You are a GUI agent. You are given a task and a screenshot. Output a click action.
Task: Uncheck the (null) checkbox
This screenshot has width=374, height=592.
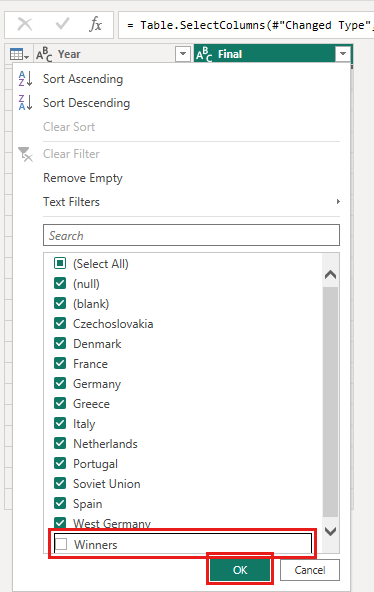tap(60, 283)
